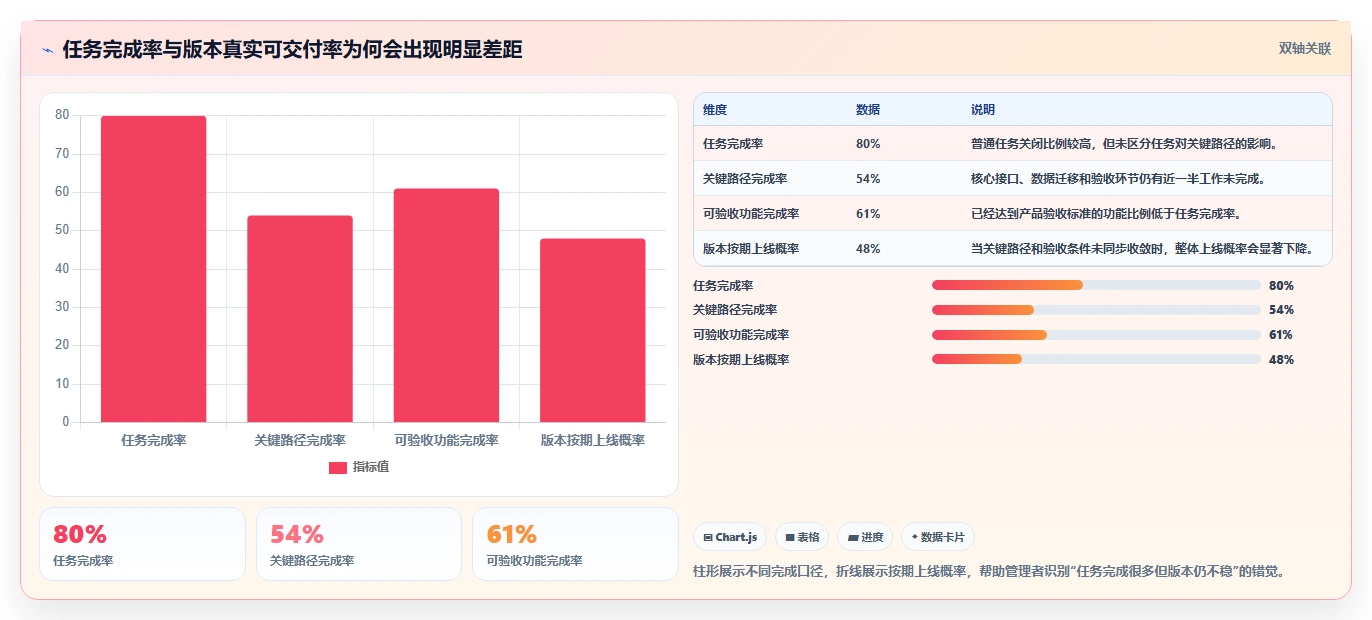Click the y-axis tick label 80
Image resolution: width=1372 pixels, height=620 pixels.
pyautogui.click(x=62, y=115)
